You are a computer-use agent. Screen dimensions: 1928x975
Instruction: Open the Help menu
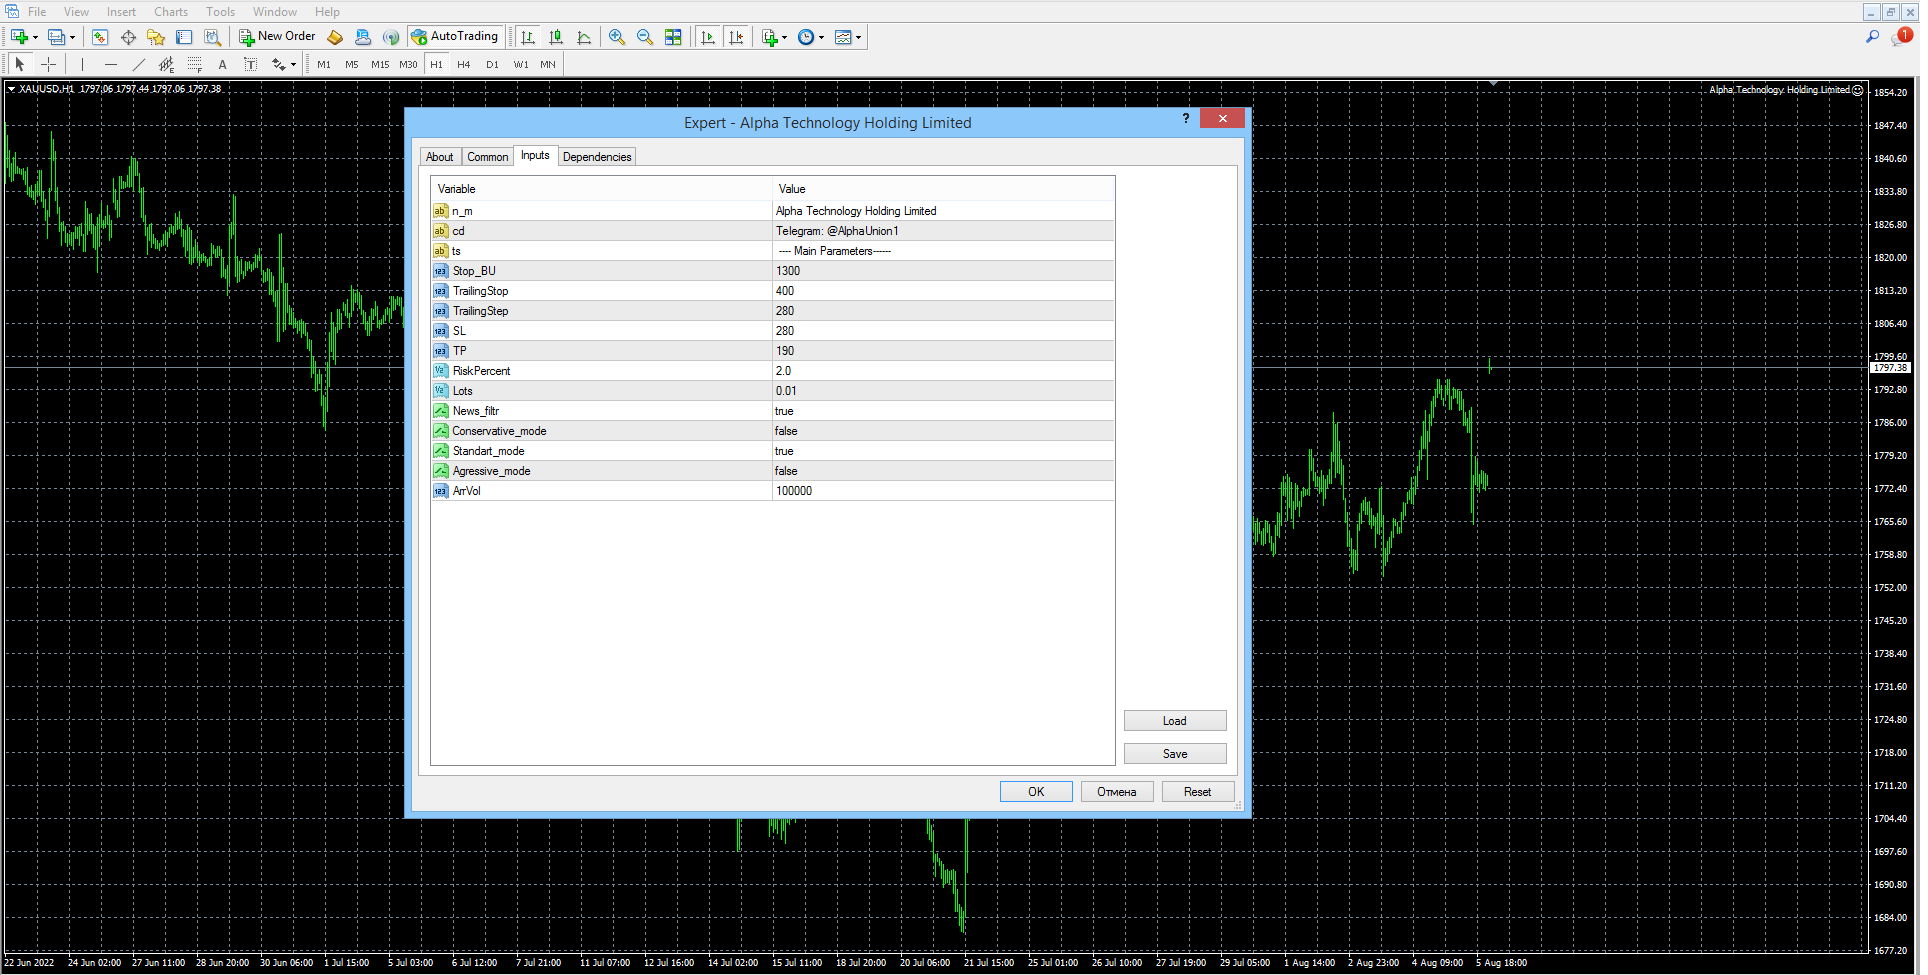point(328,12)
